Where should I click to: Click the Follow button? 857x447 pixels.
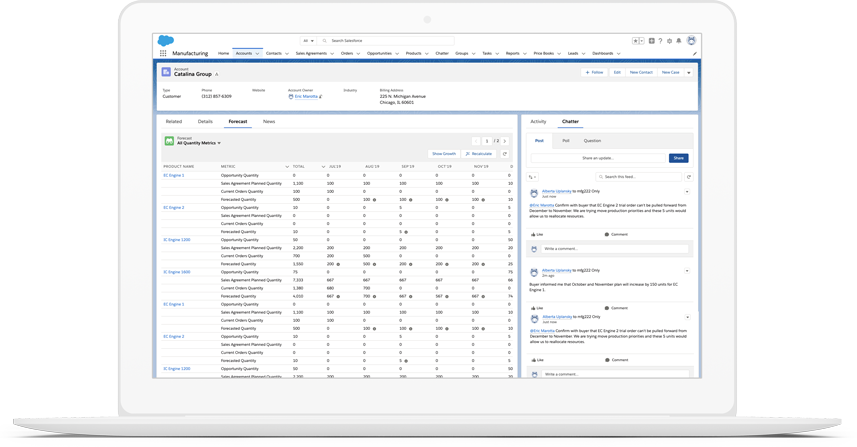click(x=594, y=73)
